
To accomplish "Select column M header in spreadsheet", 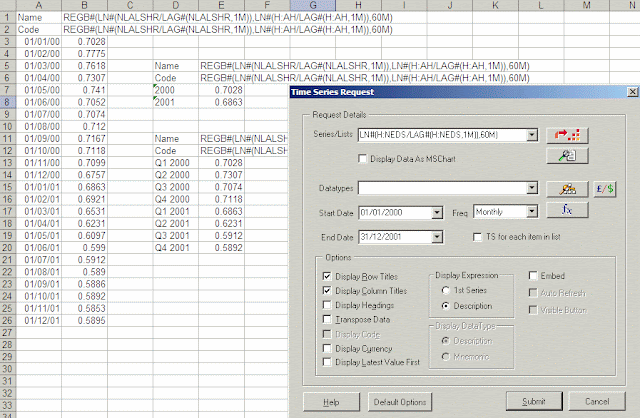I will (x=587, y=5).
